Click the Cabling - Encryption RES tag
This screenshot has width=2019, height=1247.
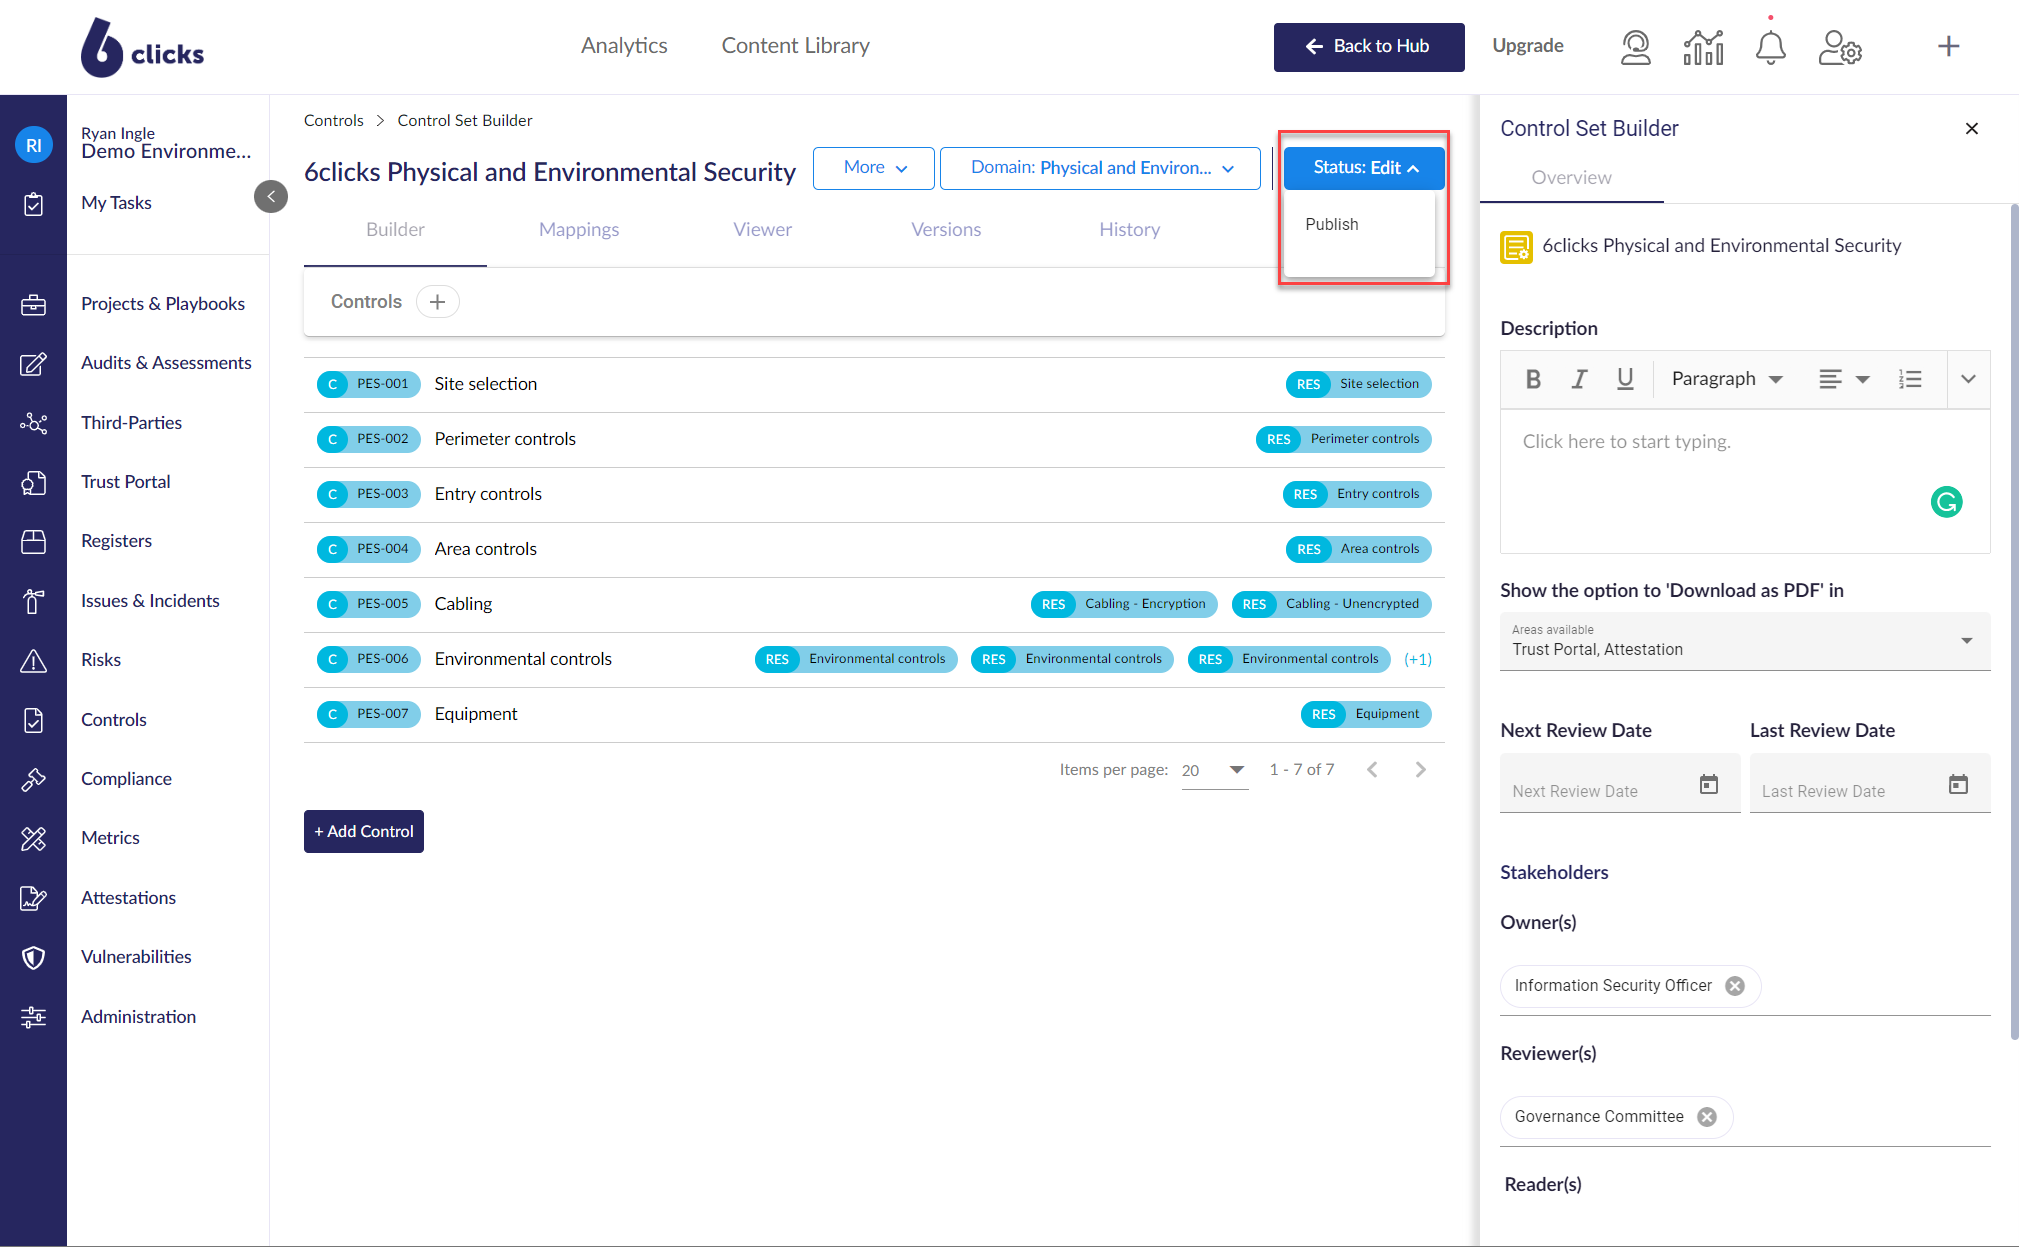(x=1124, y=604)
